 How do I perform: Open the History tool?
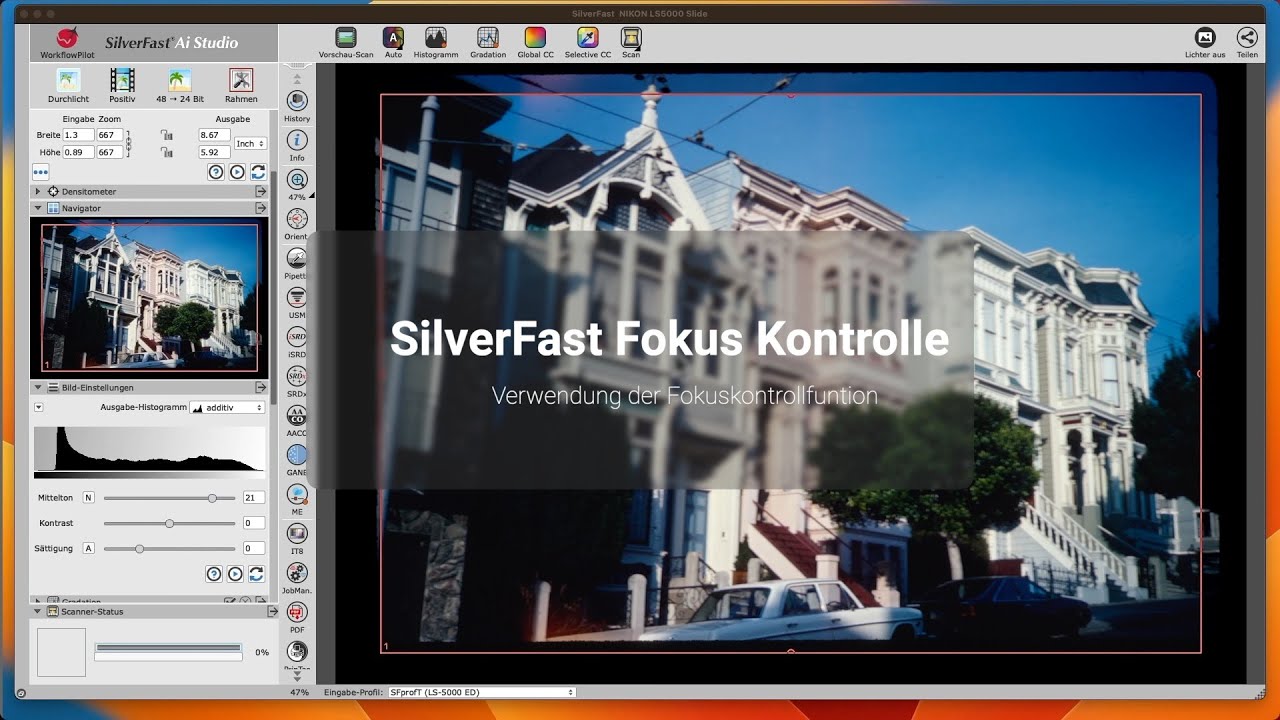[x=297, y=107]
